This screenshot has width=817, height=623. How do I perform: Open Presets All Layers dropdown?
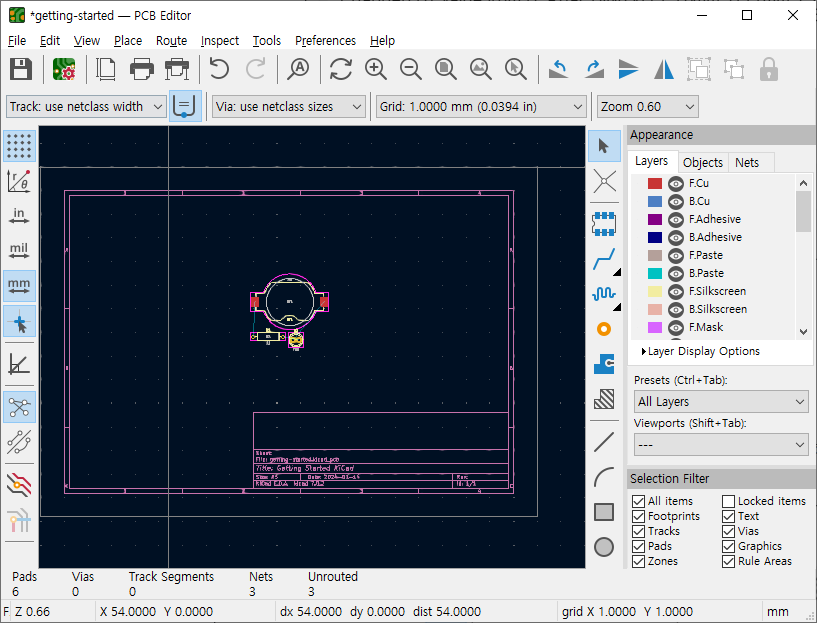point(721,402)
